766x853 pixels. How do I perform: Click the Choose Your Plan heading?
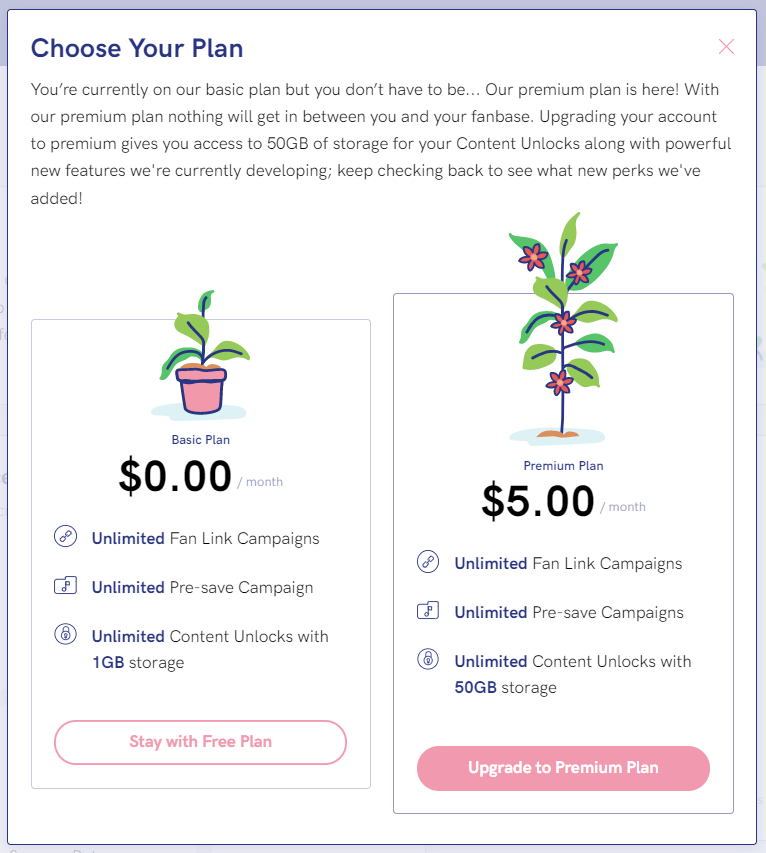click(137, 48)
